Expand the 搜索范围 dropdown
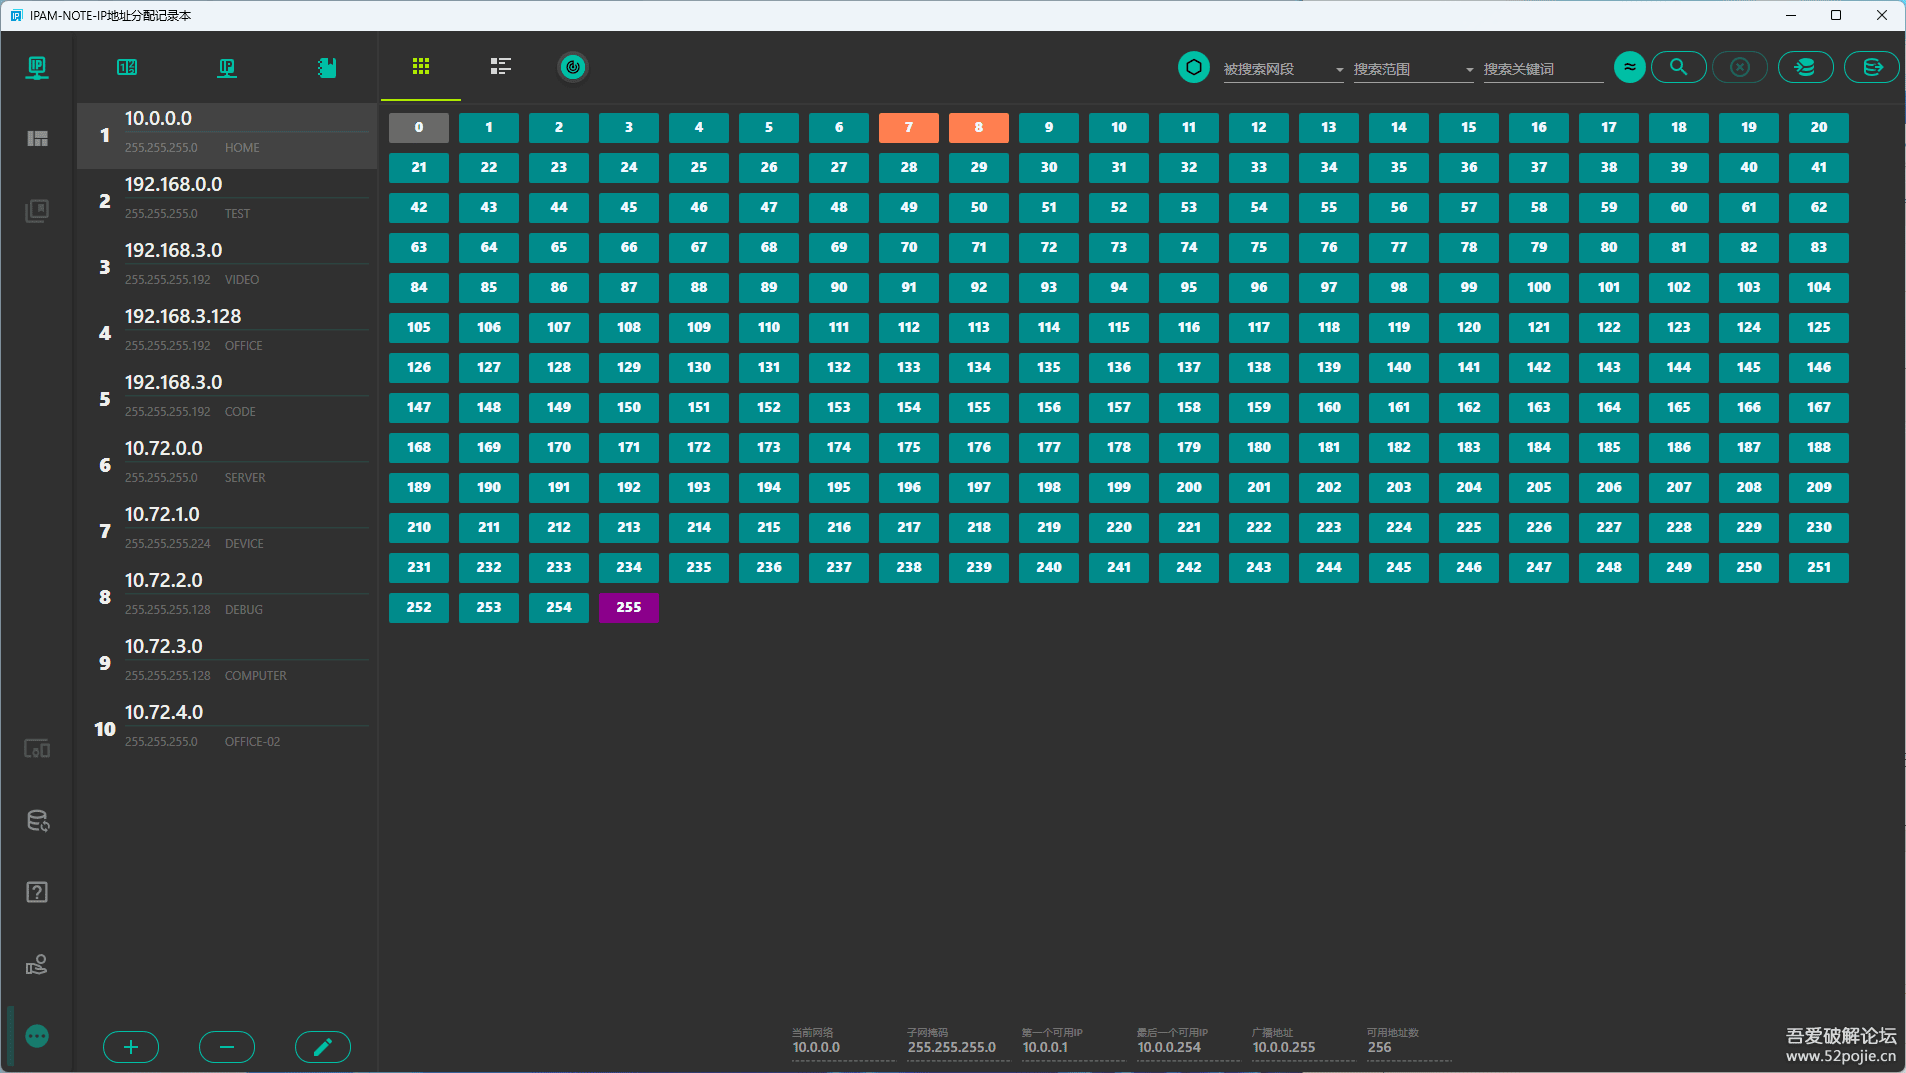Viewport: 1906px width, 1073px height. click(1413, 69)
